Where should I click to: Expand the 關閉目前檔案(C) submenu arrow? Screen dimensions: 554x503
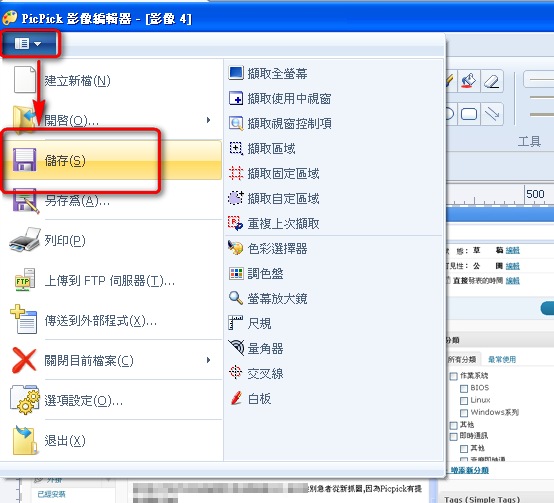[208, 360]
